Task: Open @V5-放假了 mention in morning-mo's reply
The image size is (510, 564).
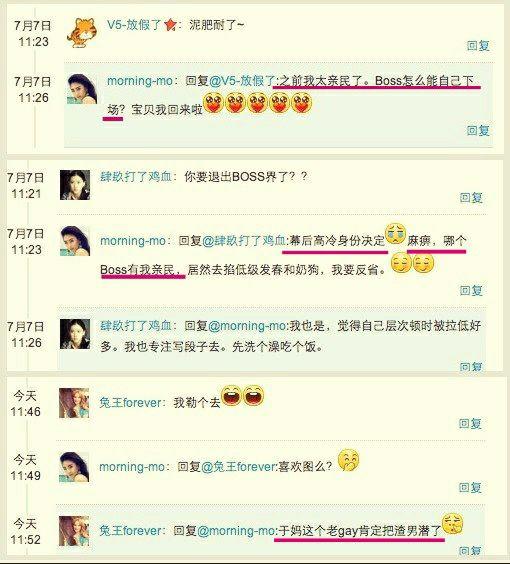Action: tap(242, 81)
